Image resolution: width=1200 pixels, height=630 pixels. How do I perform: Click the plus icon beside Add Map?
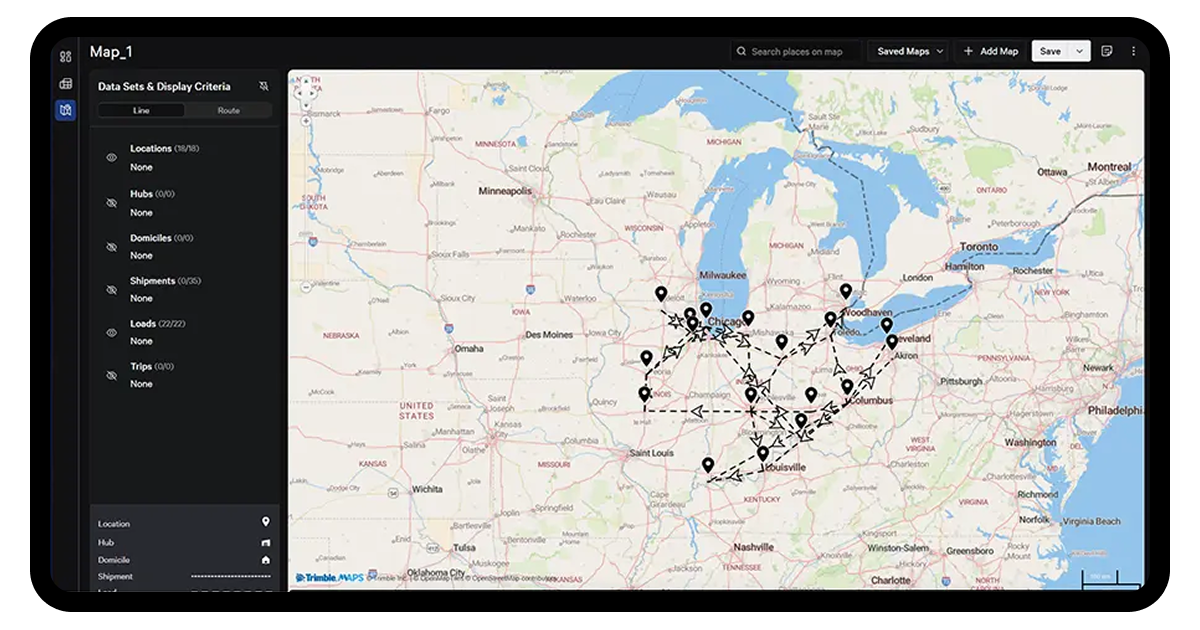click(968, 51)
